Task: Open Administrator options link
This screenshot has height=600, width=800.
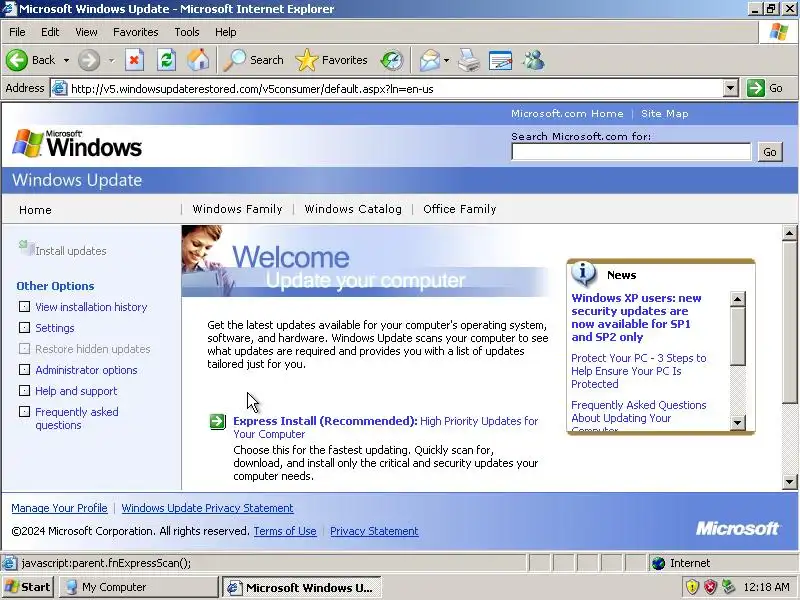Action: point(86,370)
